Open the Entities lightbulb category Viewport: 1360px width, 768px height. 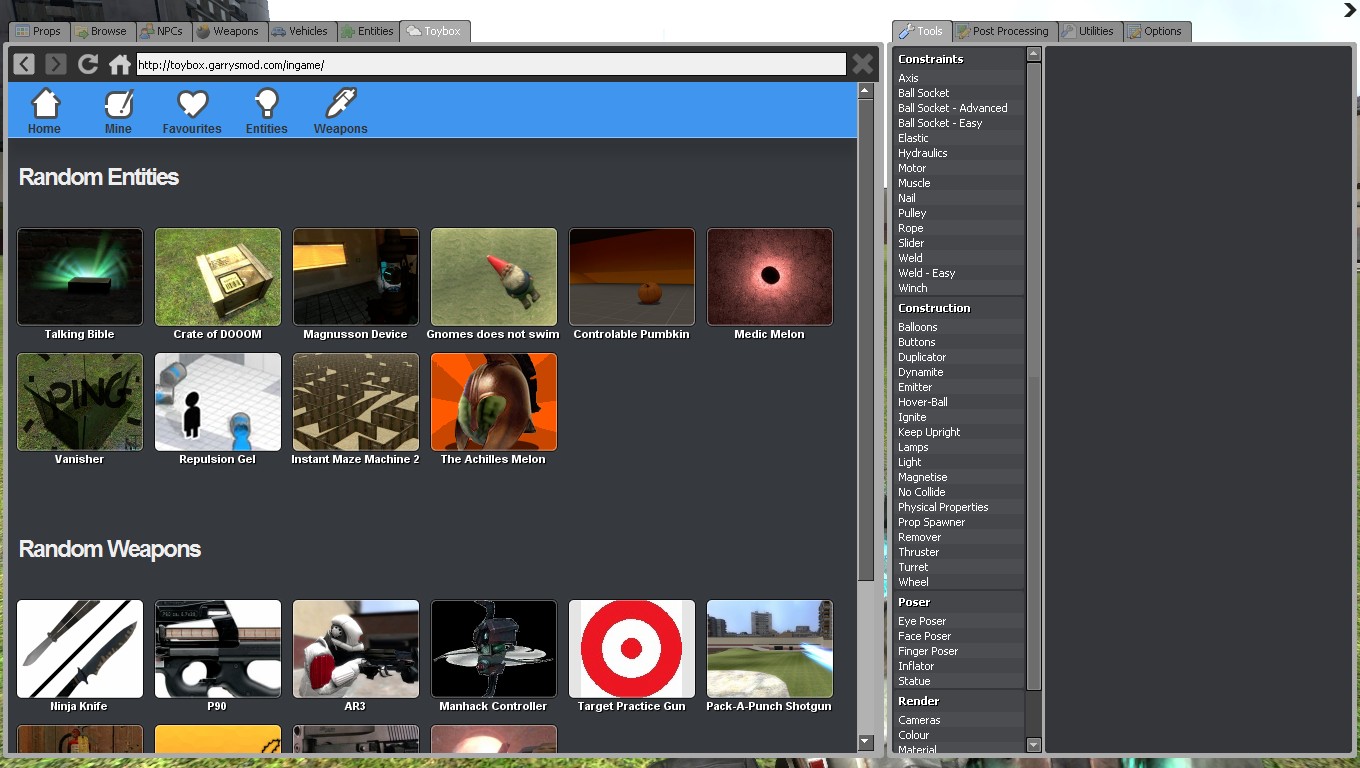266,110
